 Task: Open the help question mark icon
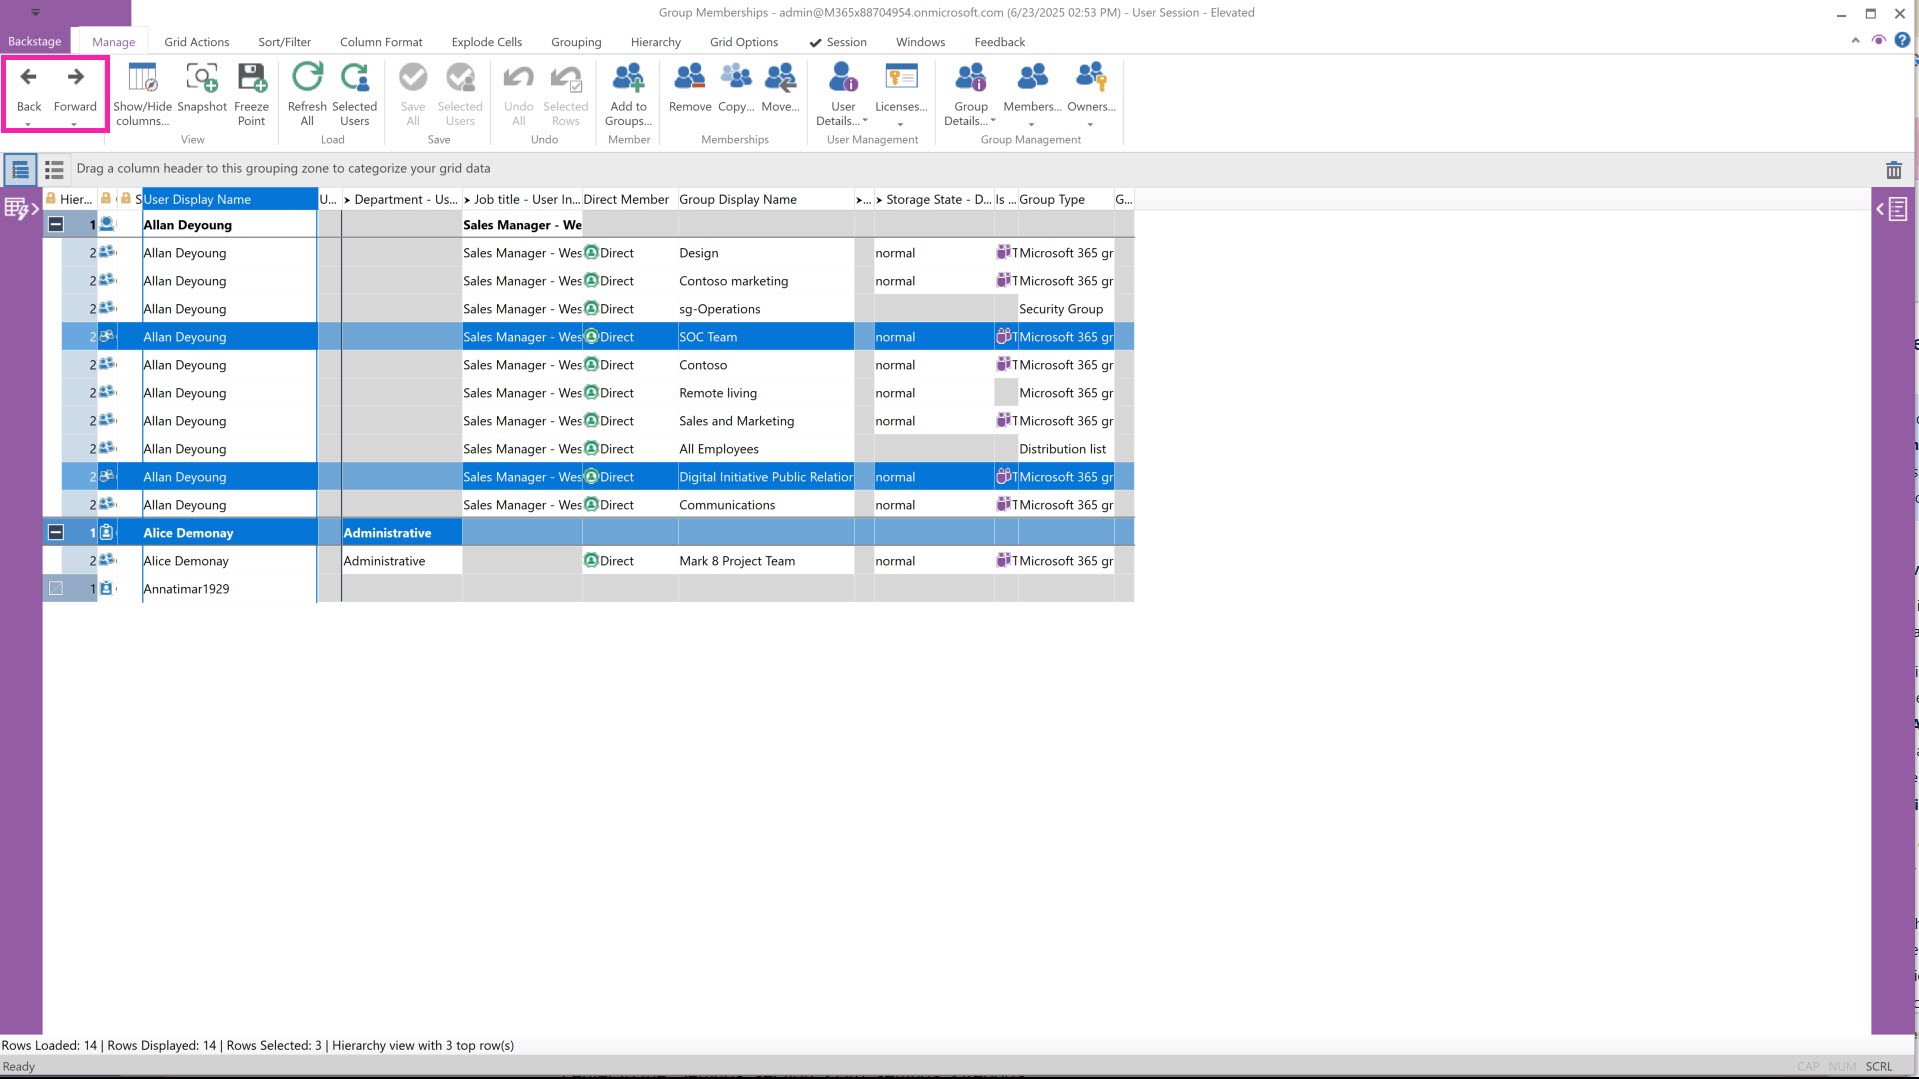click(1902, 41)
